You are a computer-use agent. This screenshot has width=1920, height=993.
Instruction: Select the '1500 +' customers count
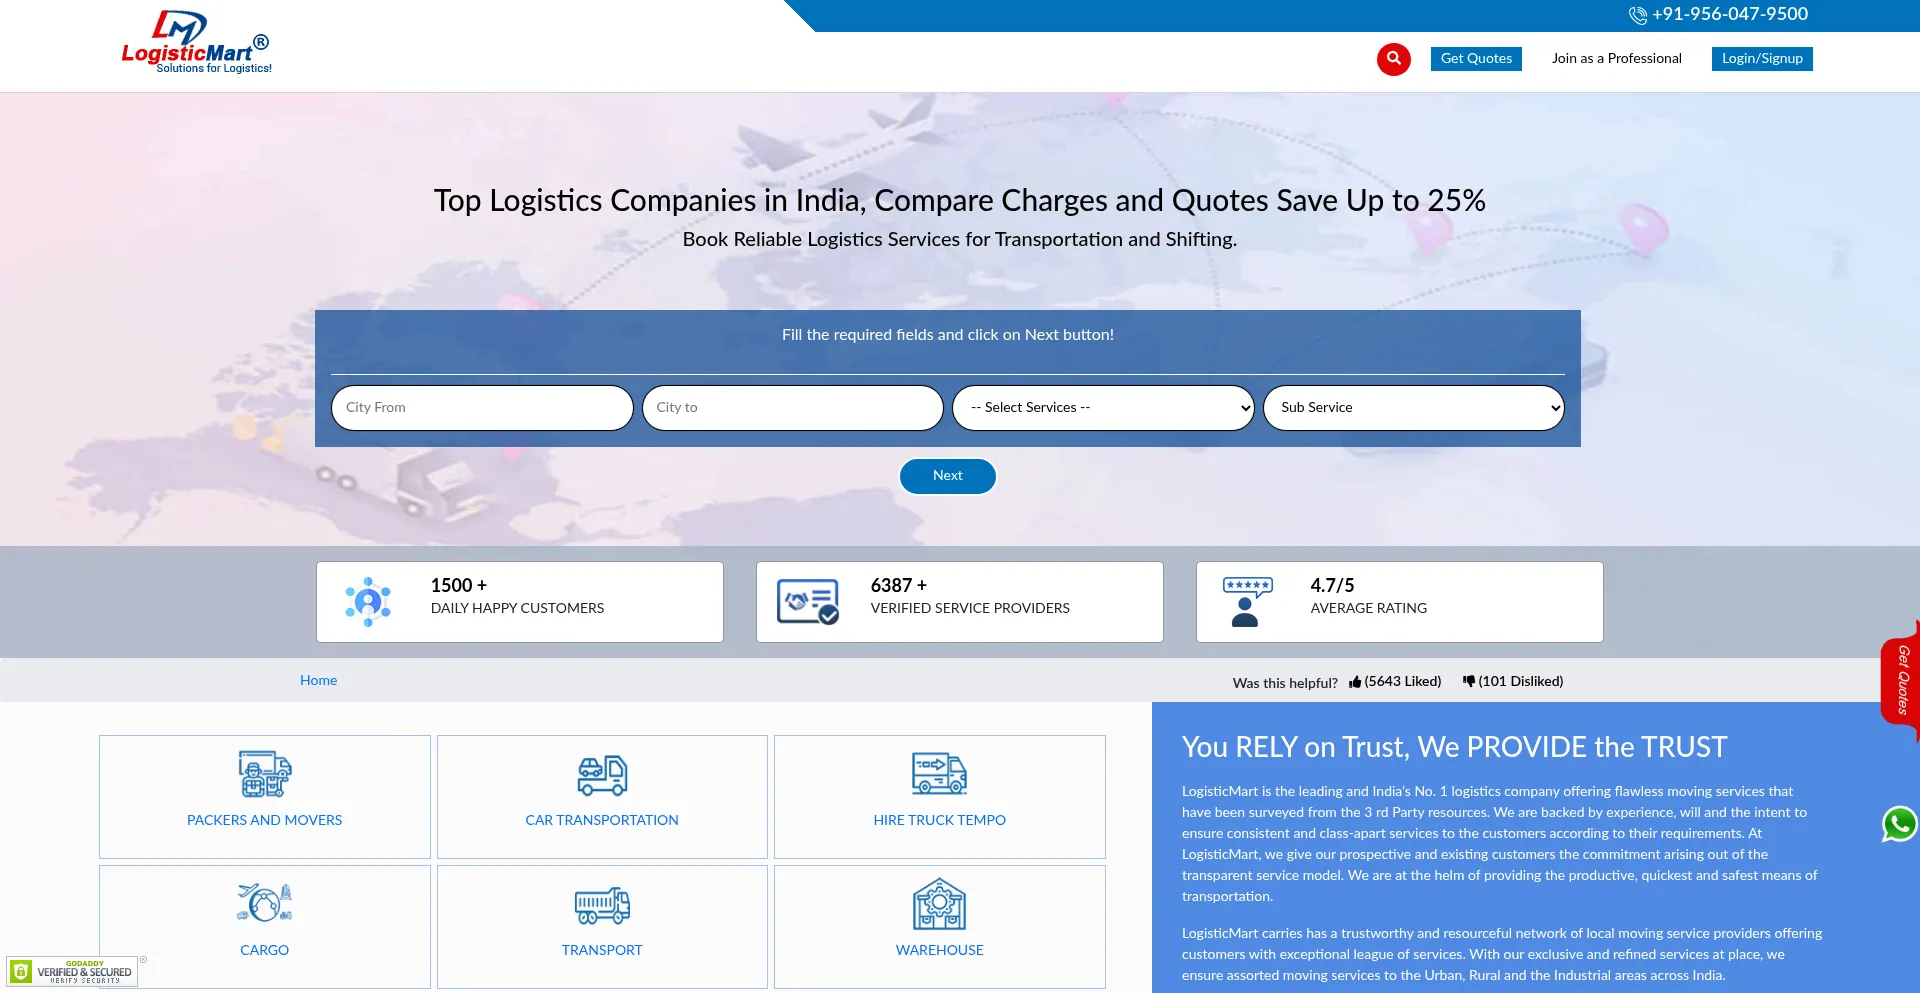(459, 586)
